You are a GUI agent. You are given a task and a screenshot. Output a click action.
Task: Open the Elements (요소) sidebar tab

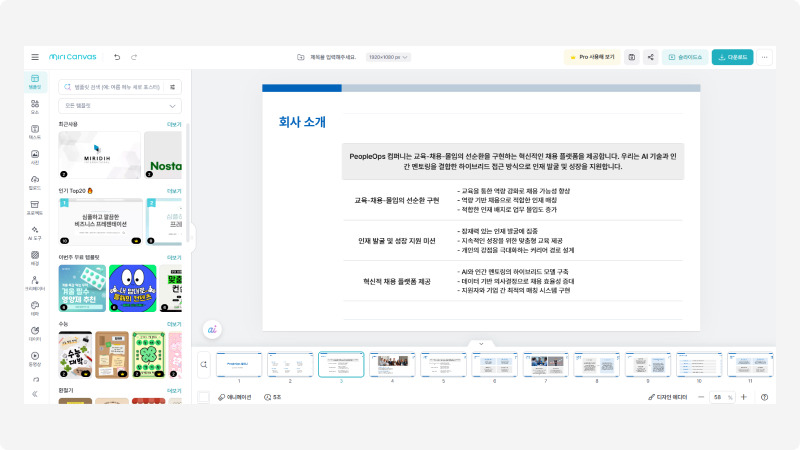(x=35, y=107)
